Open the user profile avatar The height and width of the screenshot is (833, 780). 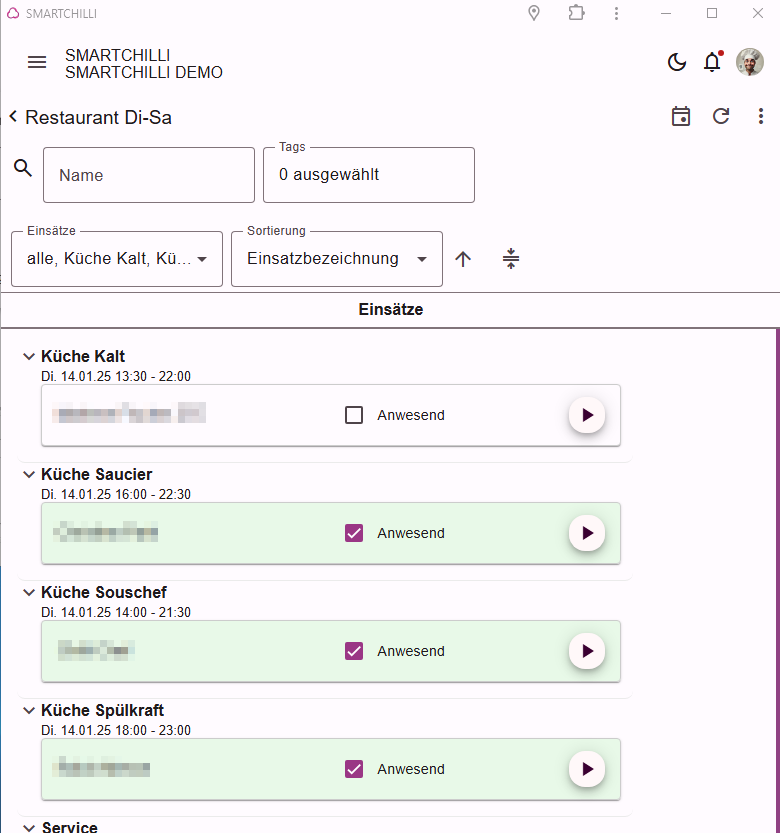pos(750,62)
